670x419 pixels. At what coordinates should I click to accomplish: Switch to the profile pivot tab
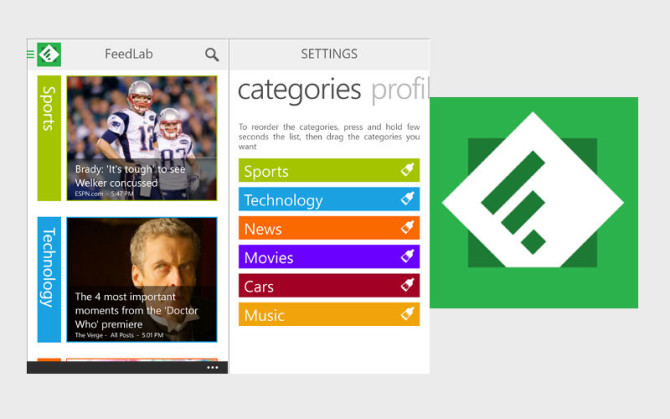click(x=400, y=90)
